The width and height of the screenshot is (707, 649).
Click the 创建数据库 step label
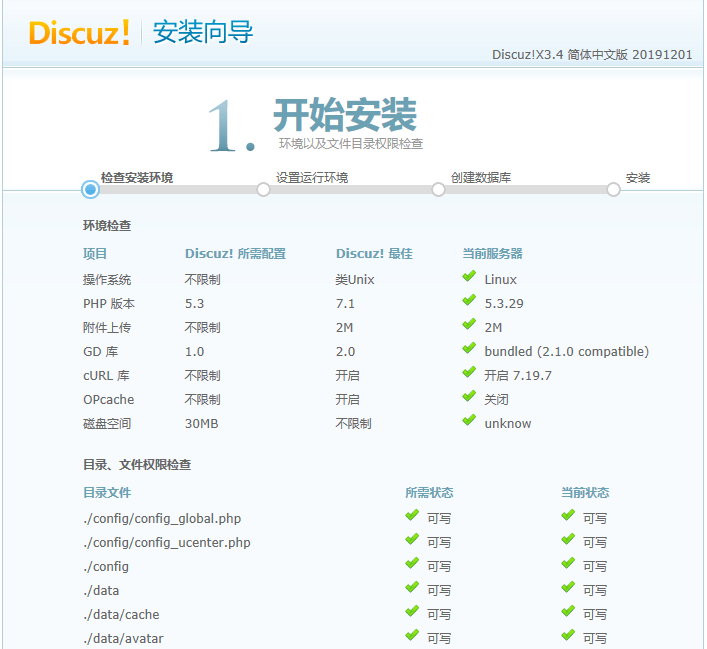pyautogui.click(x=481, y=178)
